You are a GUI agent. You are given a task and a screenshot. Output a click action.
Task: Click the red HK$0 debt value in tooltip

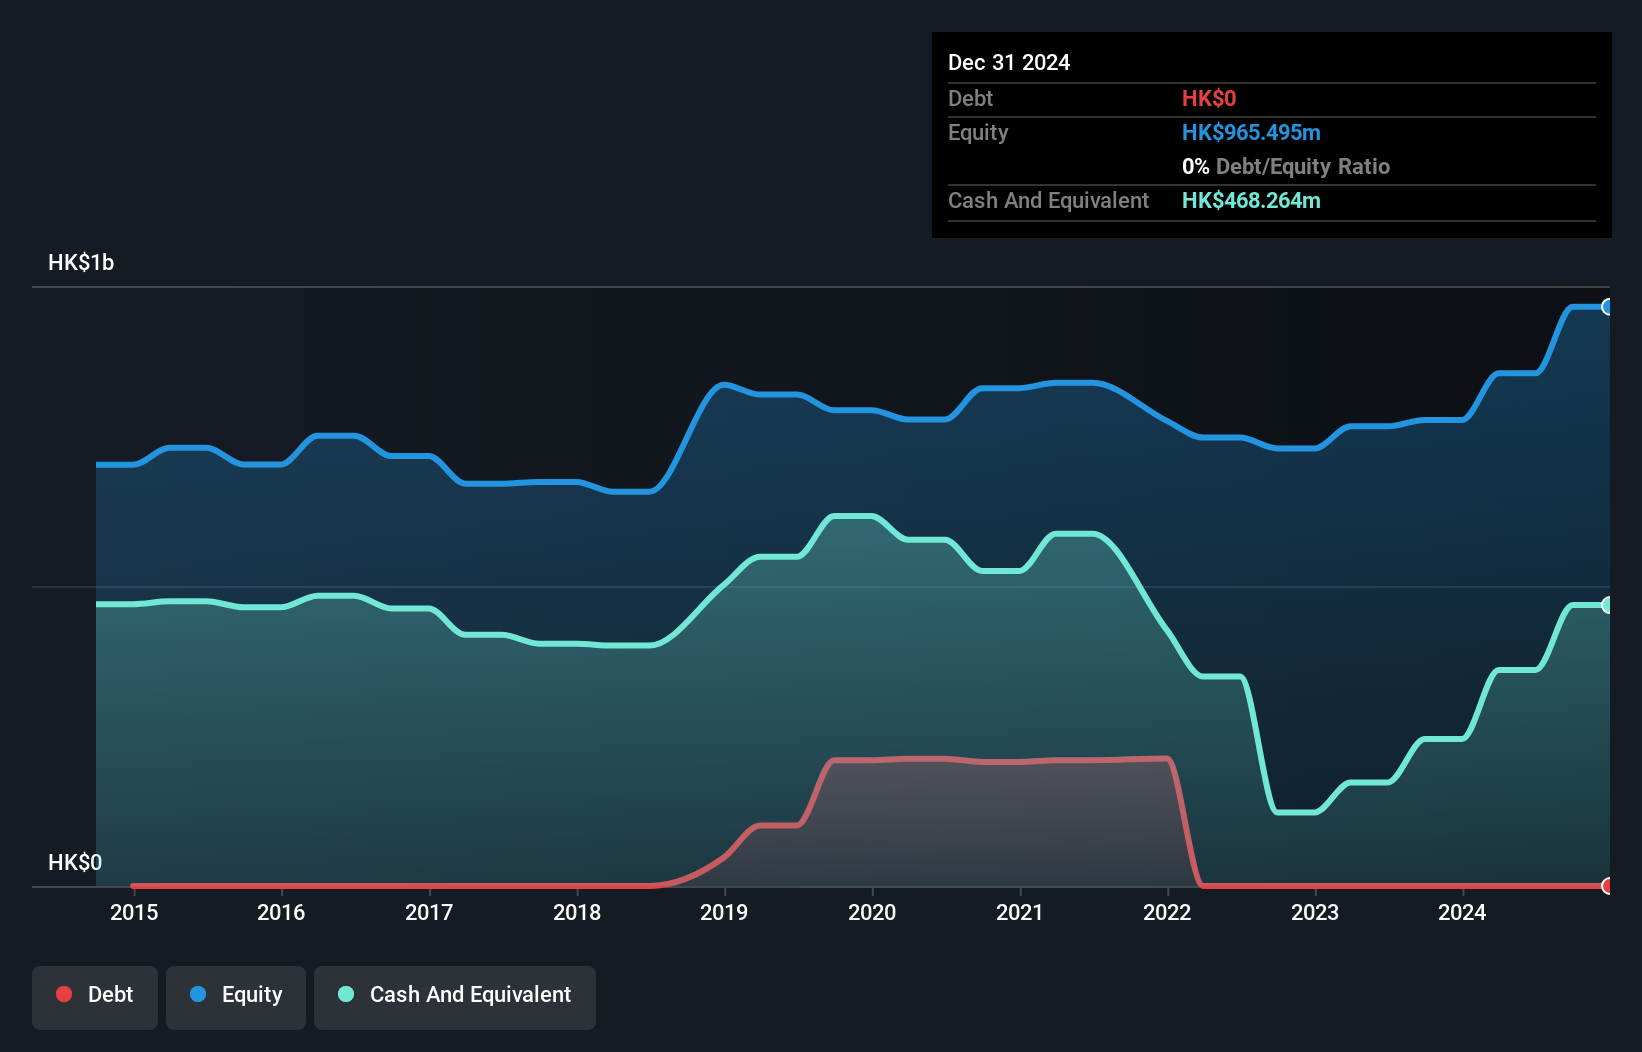tap(1209, 98)
